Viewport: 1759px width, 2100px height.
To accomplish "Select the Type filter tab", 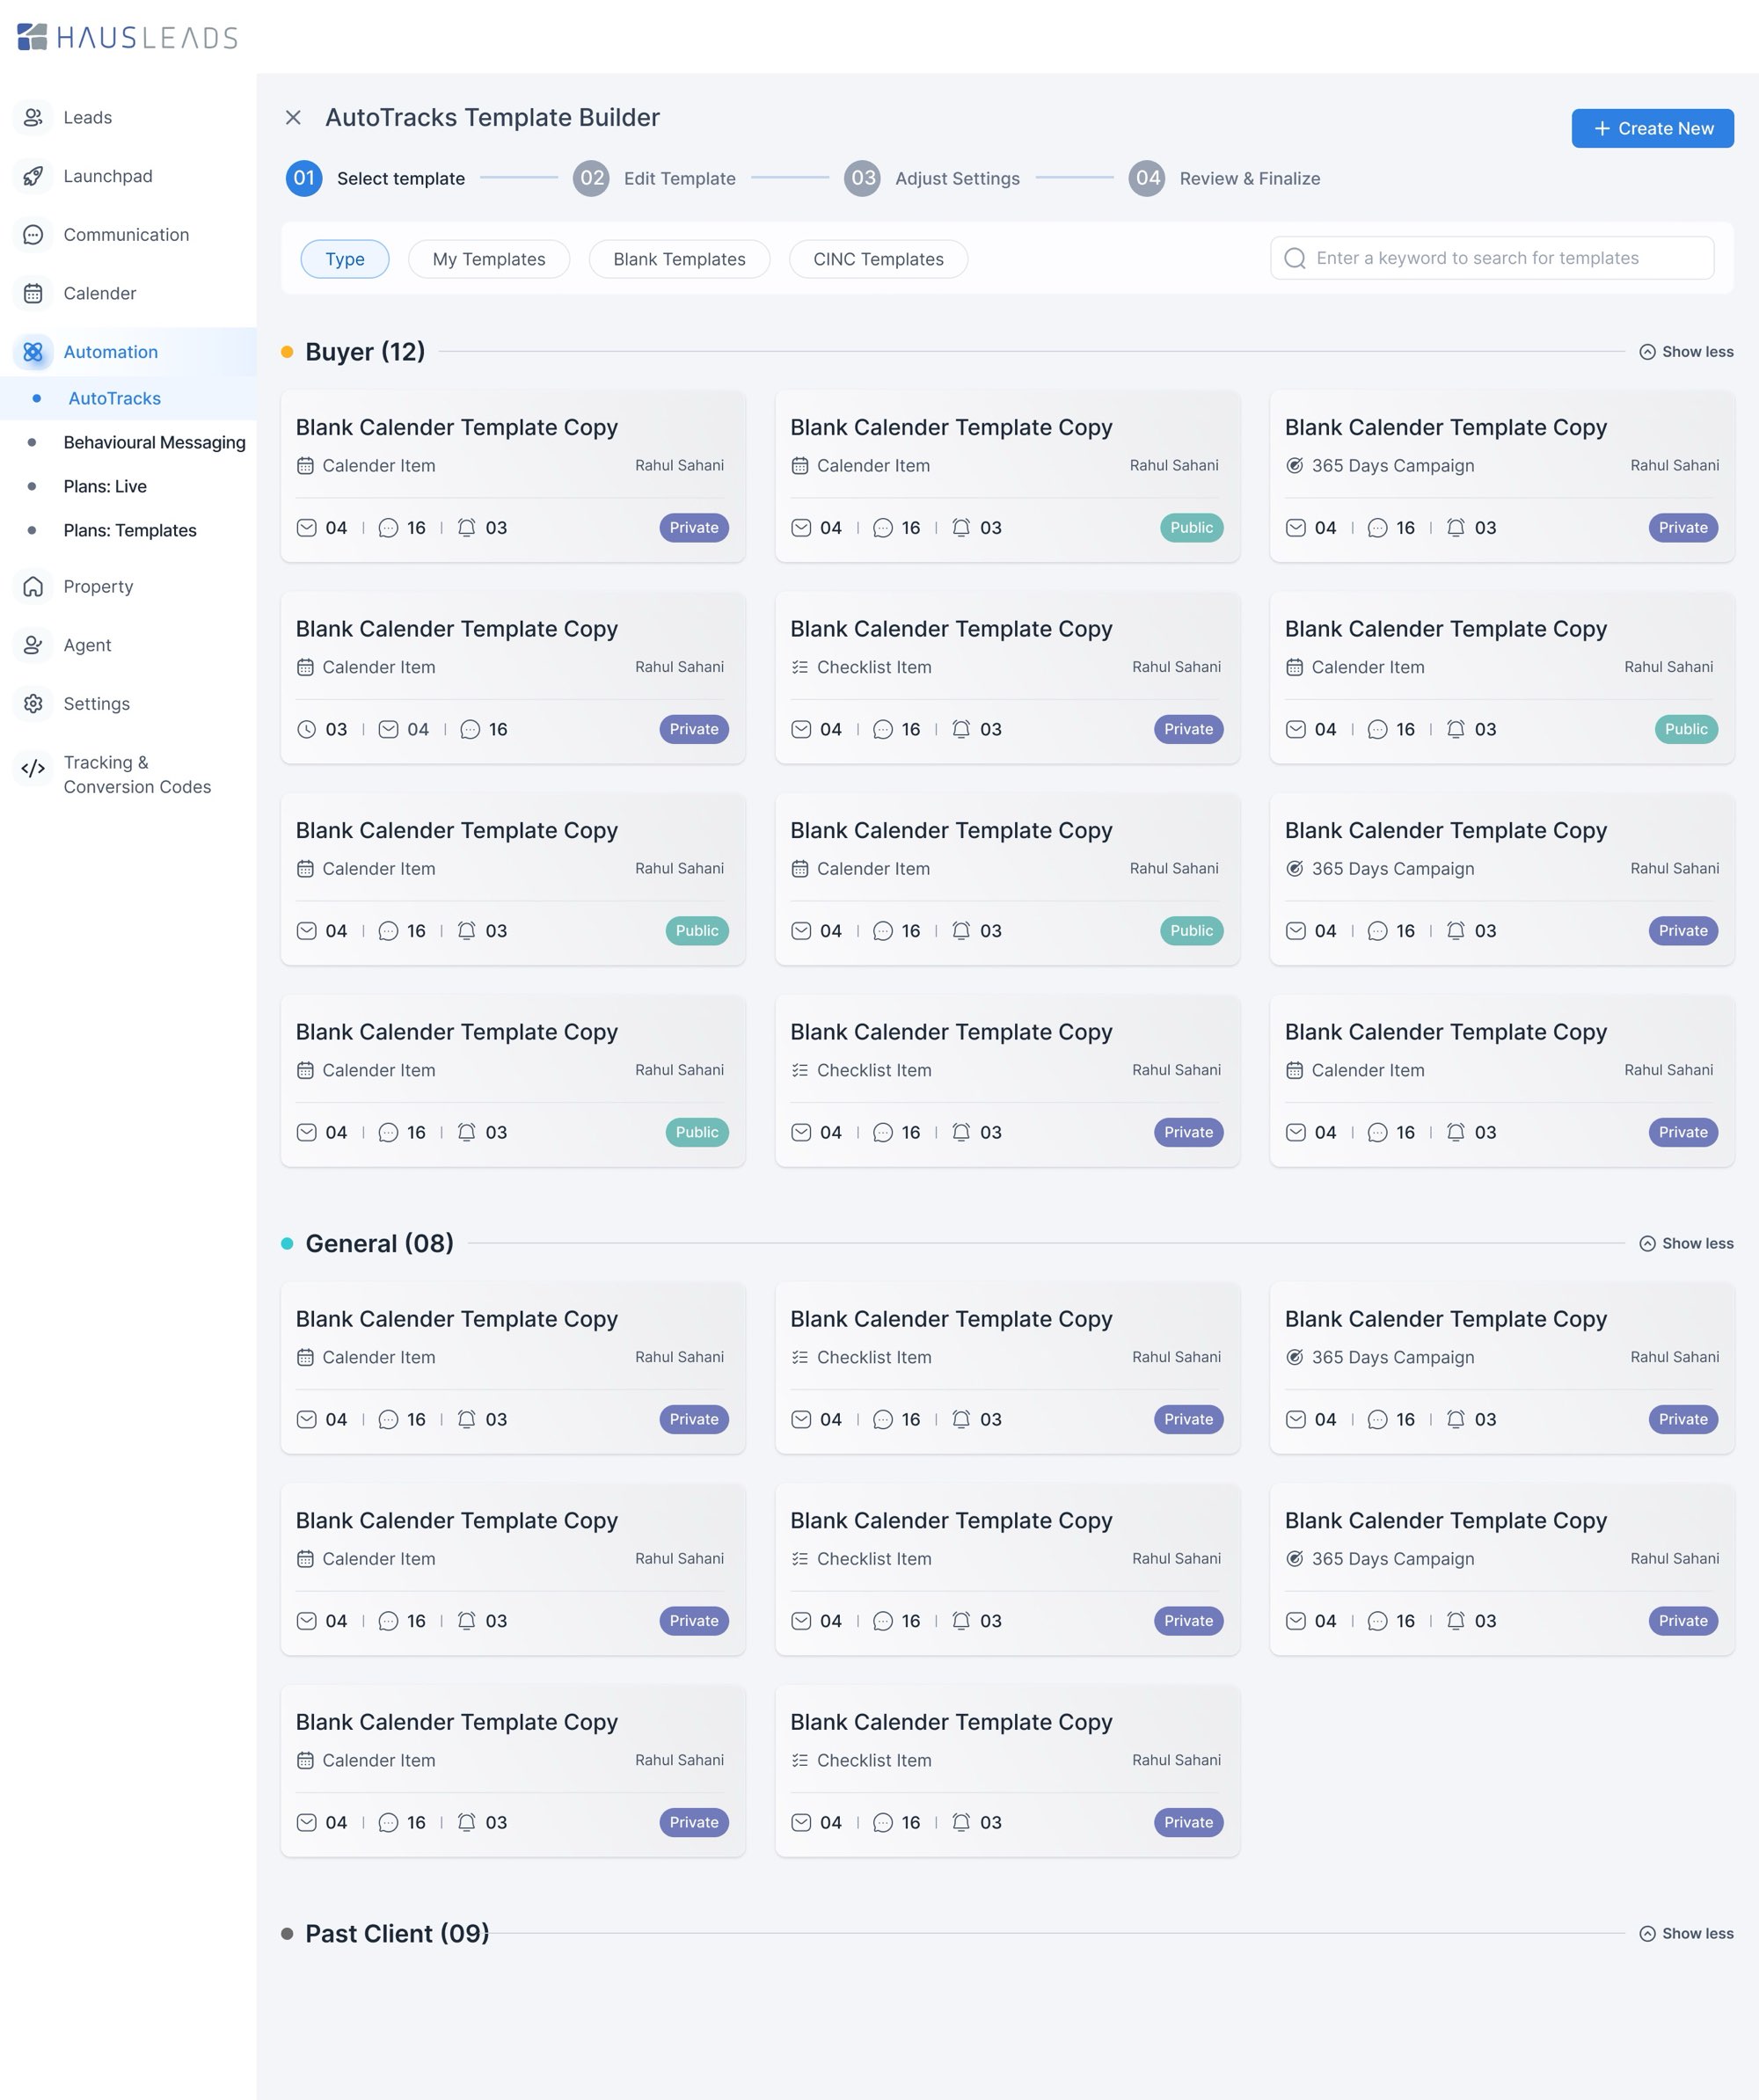I will point(345,259).
